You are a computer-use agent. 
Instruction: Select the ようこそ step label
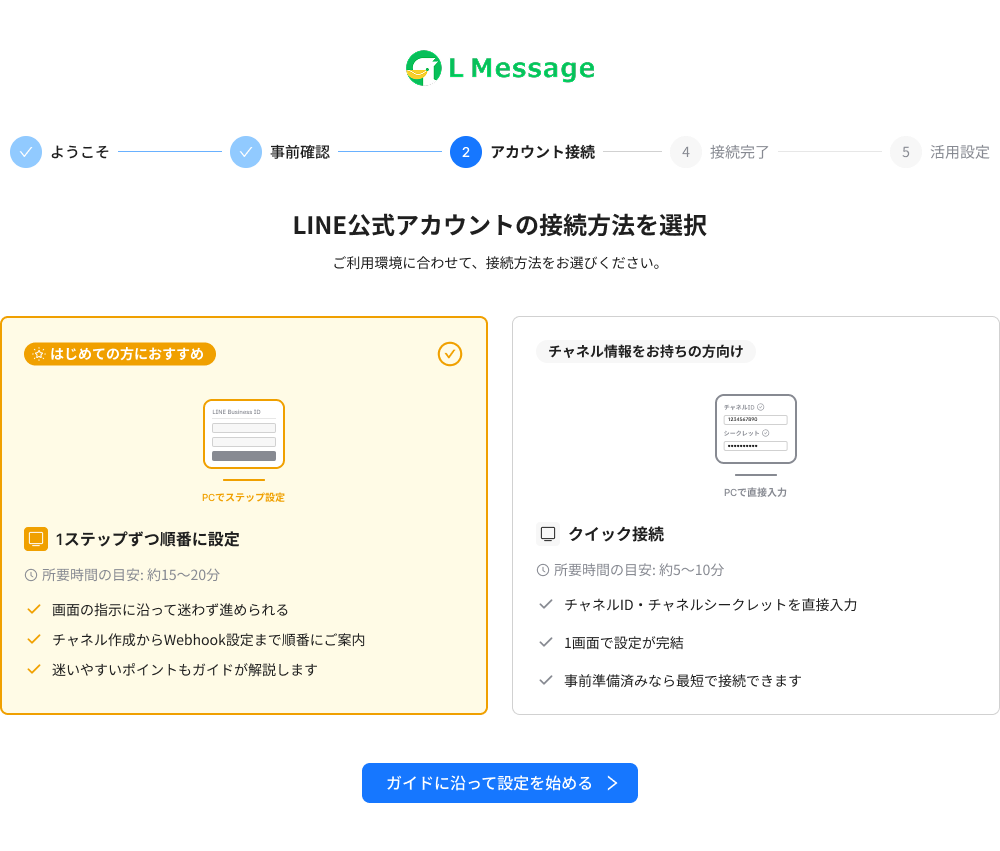tap(80, 152)
